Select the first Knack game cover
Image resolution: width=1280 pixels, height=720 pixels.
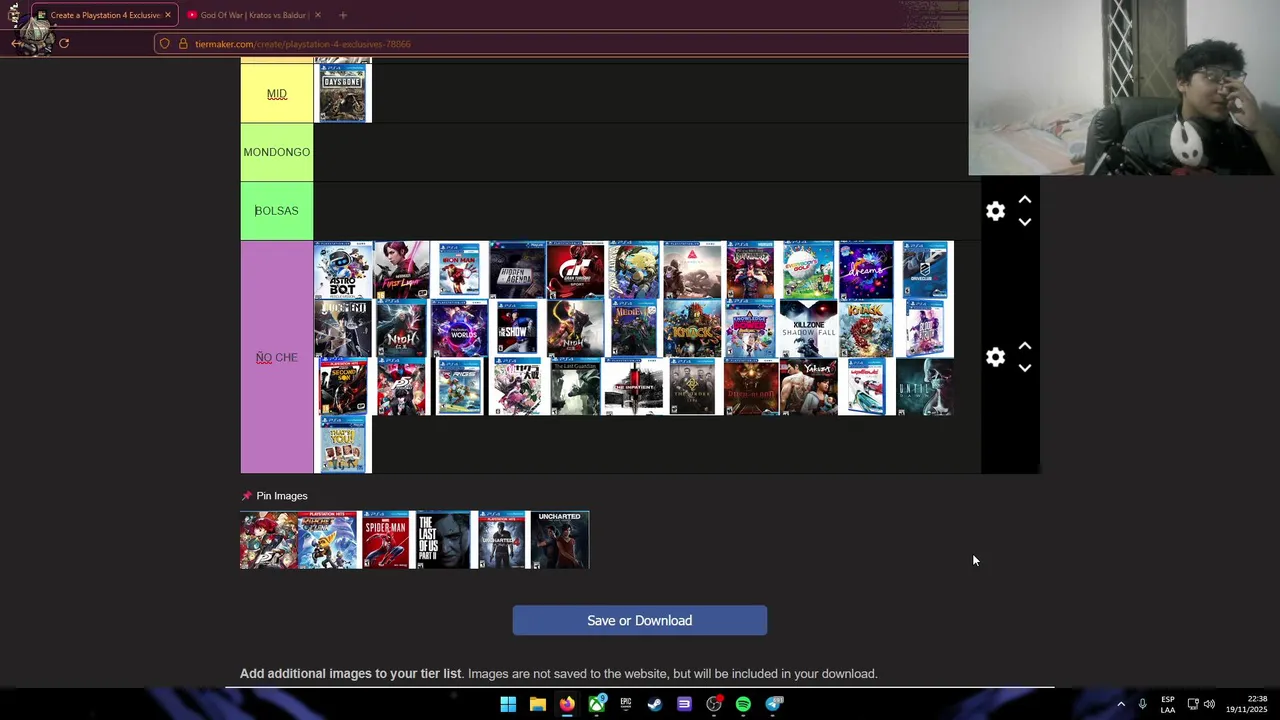(691, 328)
